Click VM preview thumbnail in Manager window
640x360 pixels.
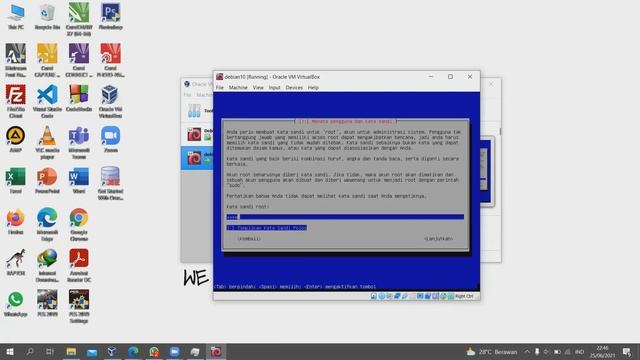click(x=487, y=171)
